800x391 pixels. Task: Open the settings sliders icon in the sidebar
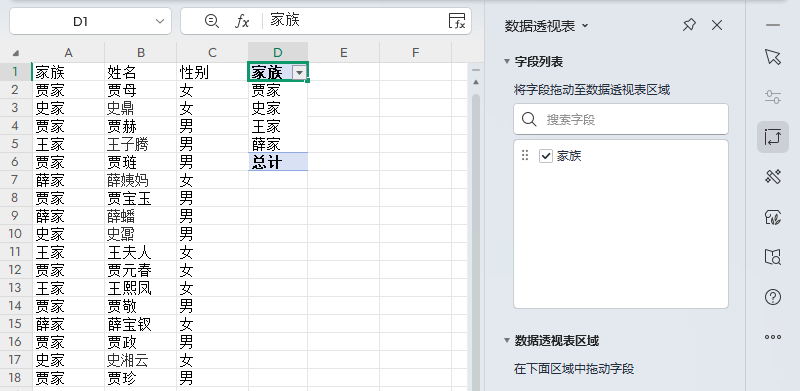[773, 97]
